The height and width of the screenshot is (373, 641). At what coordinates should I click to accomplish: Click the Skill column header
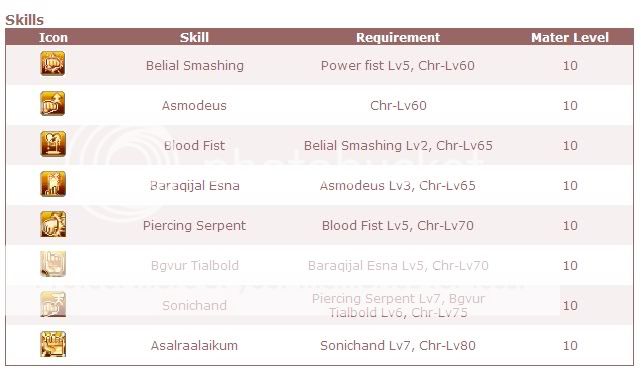tap(194, 37)
